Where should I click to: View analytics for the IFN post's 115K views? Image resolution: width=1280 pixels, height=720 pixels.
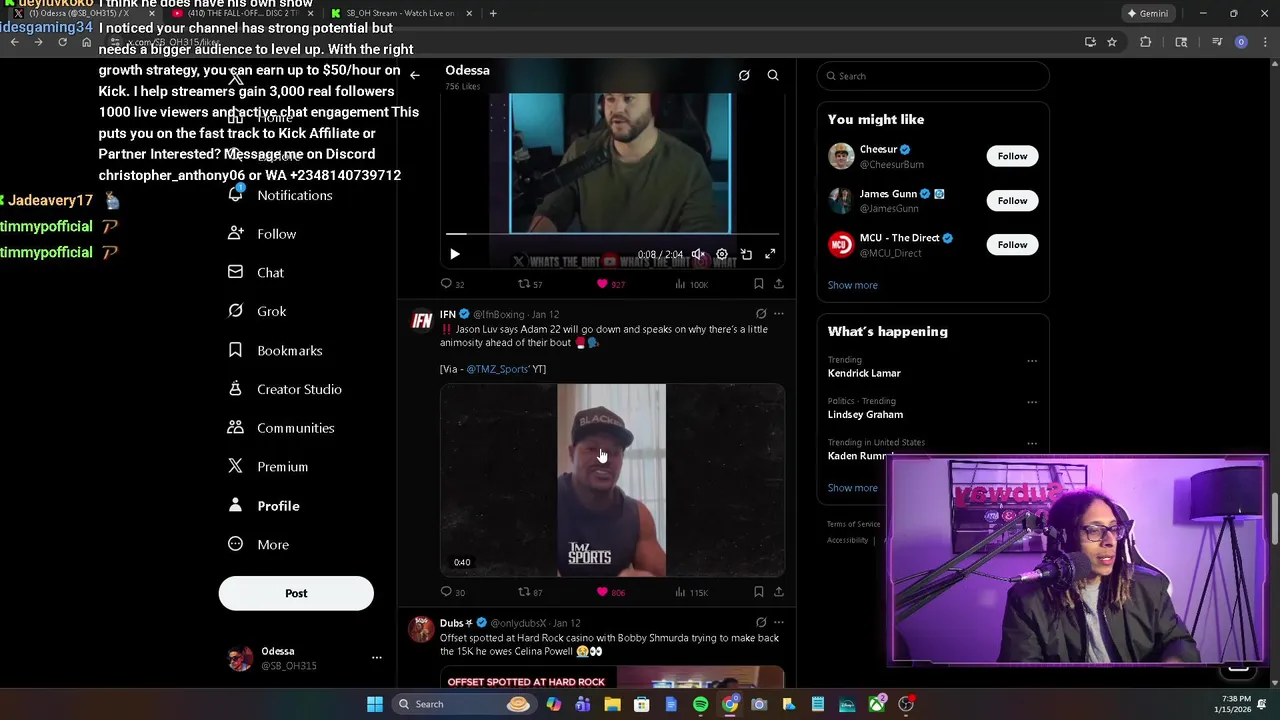[691, 592]
